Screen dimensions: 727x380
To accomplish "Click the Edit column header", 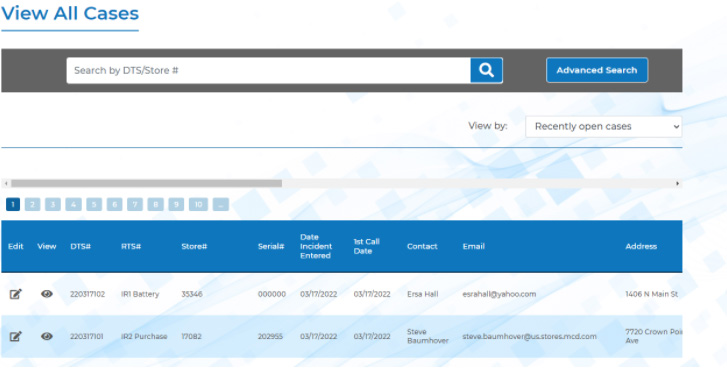I will 15,247.
